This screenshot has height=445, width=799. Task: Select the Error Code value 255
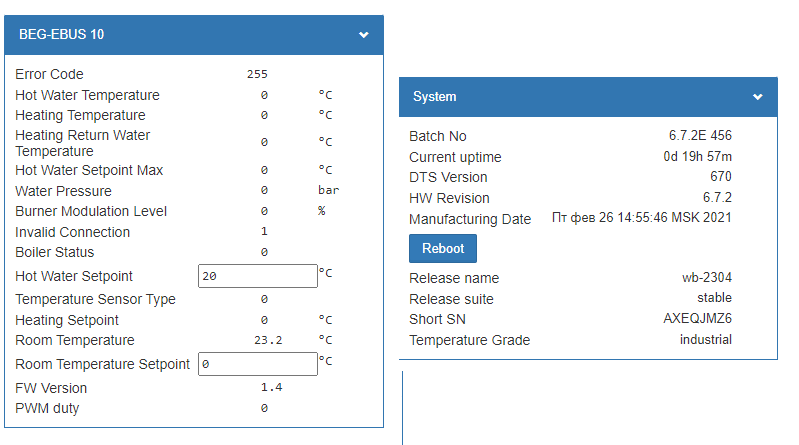(x=257, y=74)
